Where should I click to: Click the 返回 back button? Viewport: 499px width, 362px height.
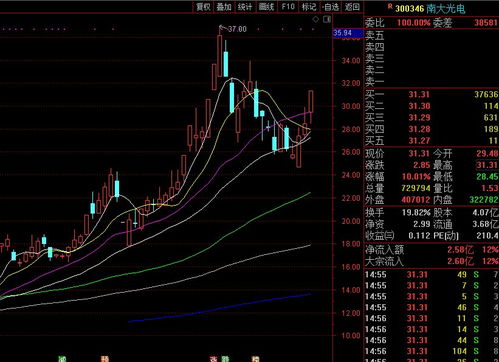click(352, 7)
